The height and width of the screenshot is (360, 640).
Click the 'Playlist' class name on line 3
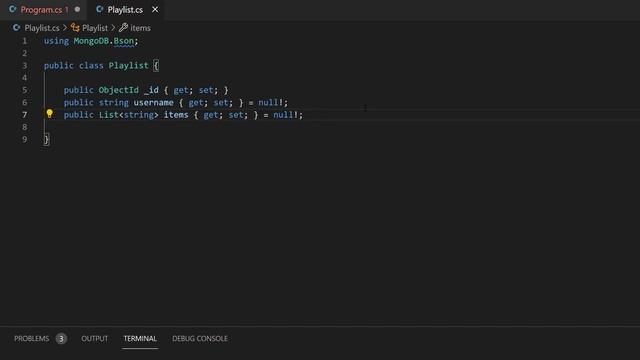pos(128,65)
